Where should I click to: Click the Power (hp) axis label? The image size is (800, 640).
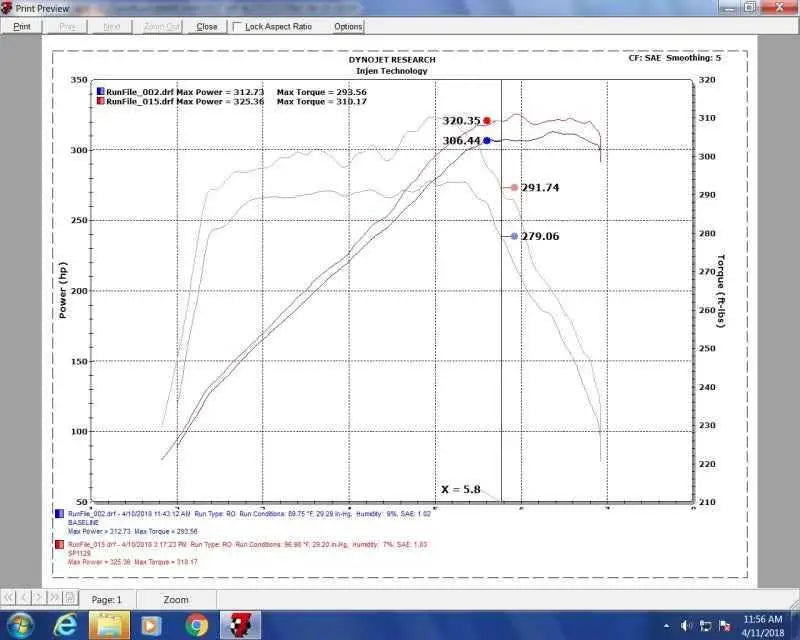(x=63, y=290)
